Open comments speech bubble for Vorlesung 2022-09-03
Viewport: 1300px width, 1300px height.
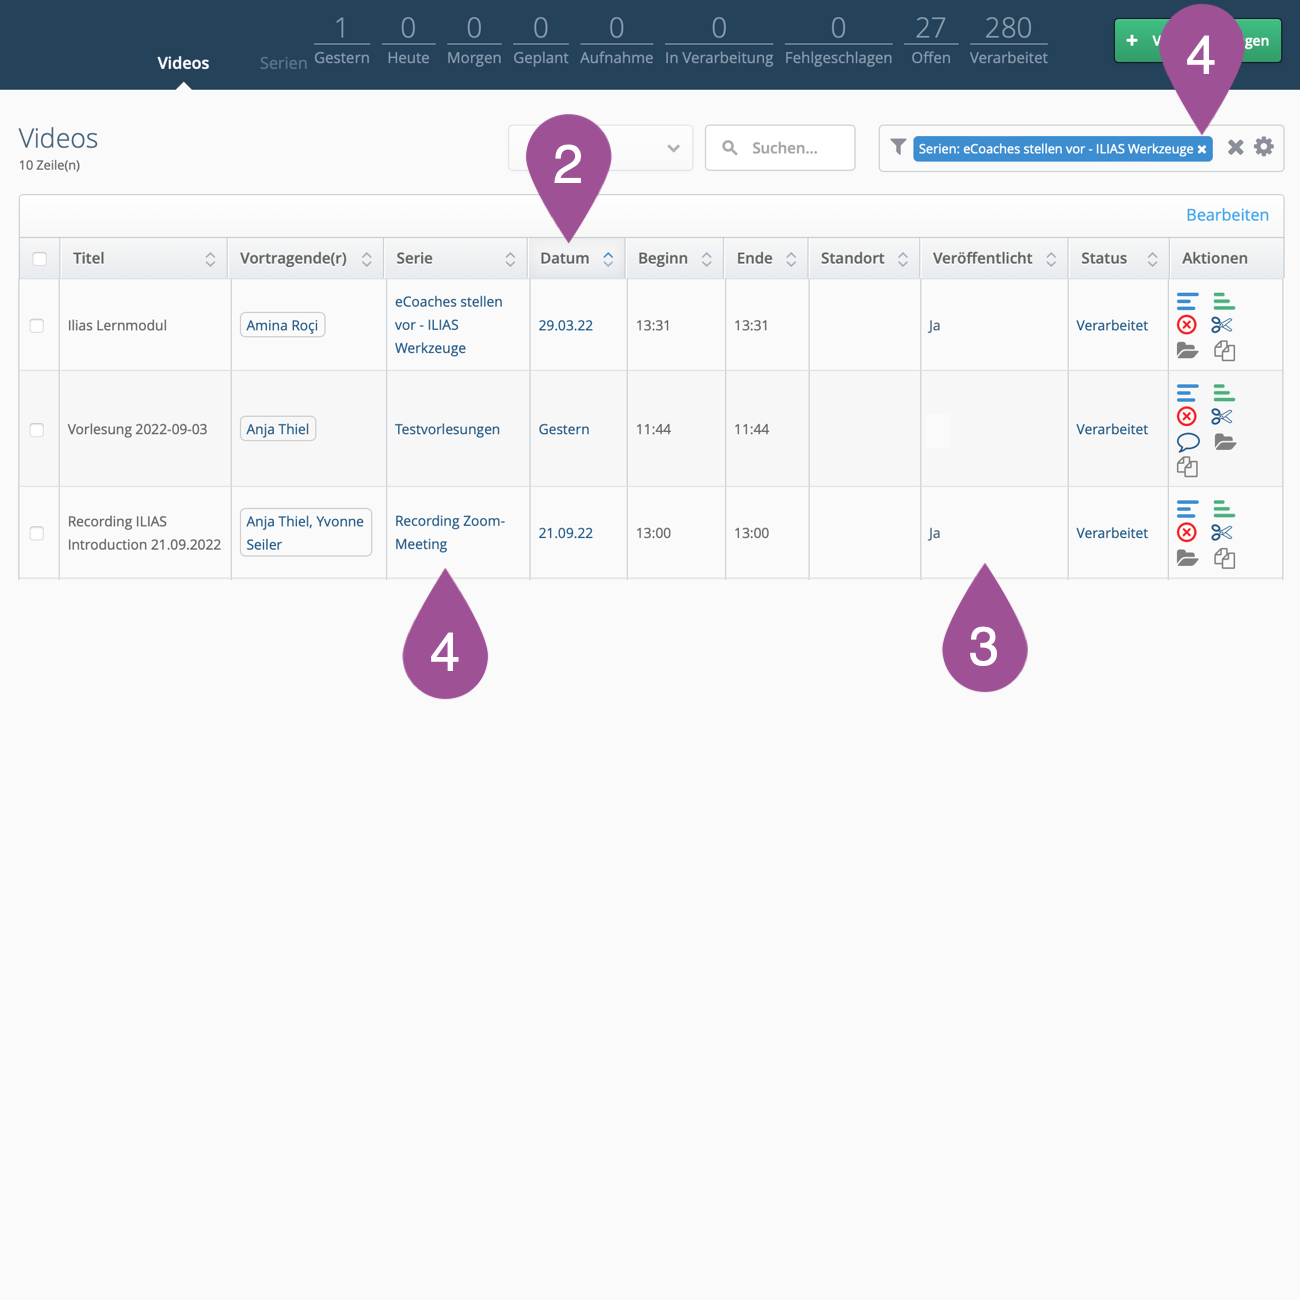[1188, 442]
